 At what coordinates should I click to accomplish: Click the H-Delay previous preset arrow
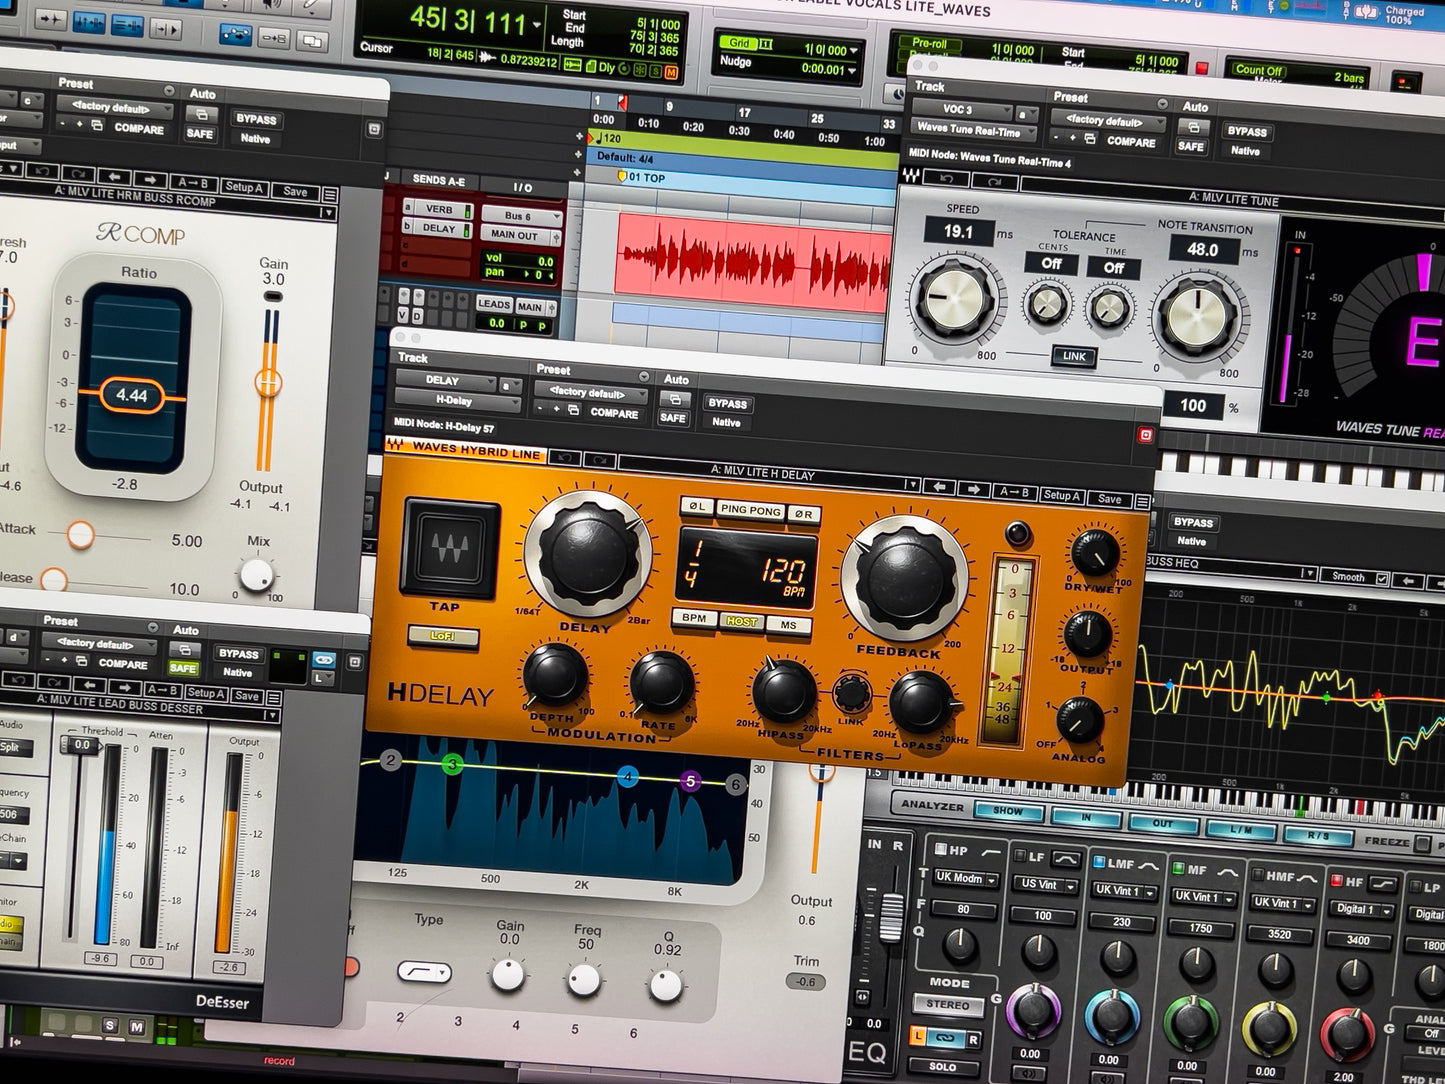point(938,489)
